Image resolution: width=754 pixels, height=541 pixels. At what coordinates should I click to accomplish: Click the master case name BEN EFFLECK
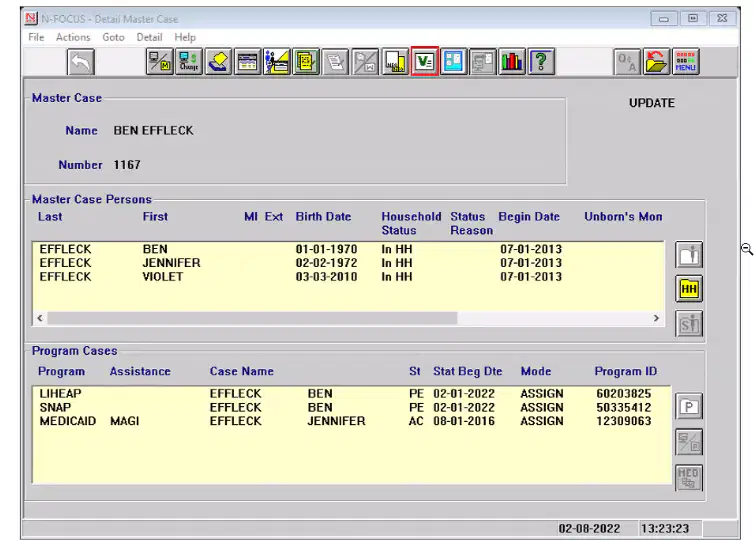(153, 131)
